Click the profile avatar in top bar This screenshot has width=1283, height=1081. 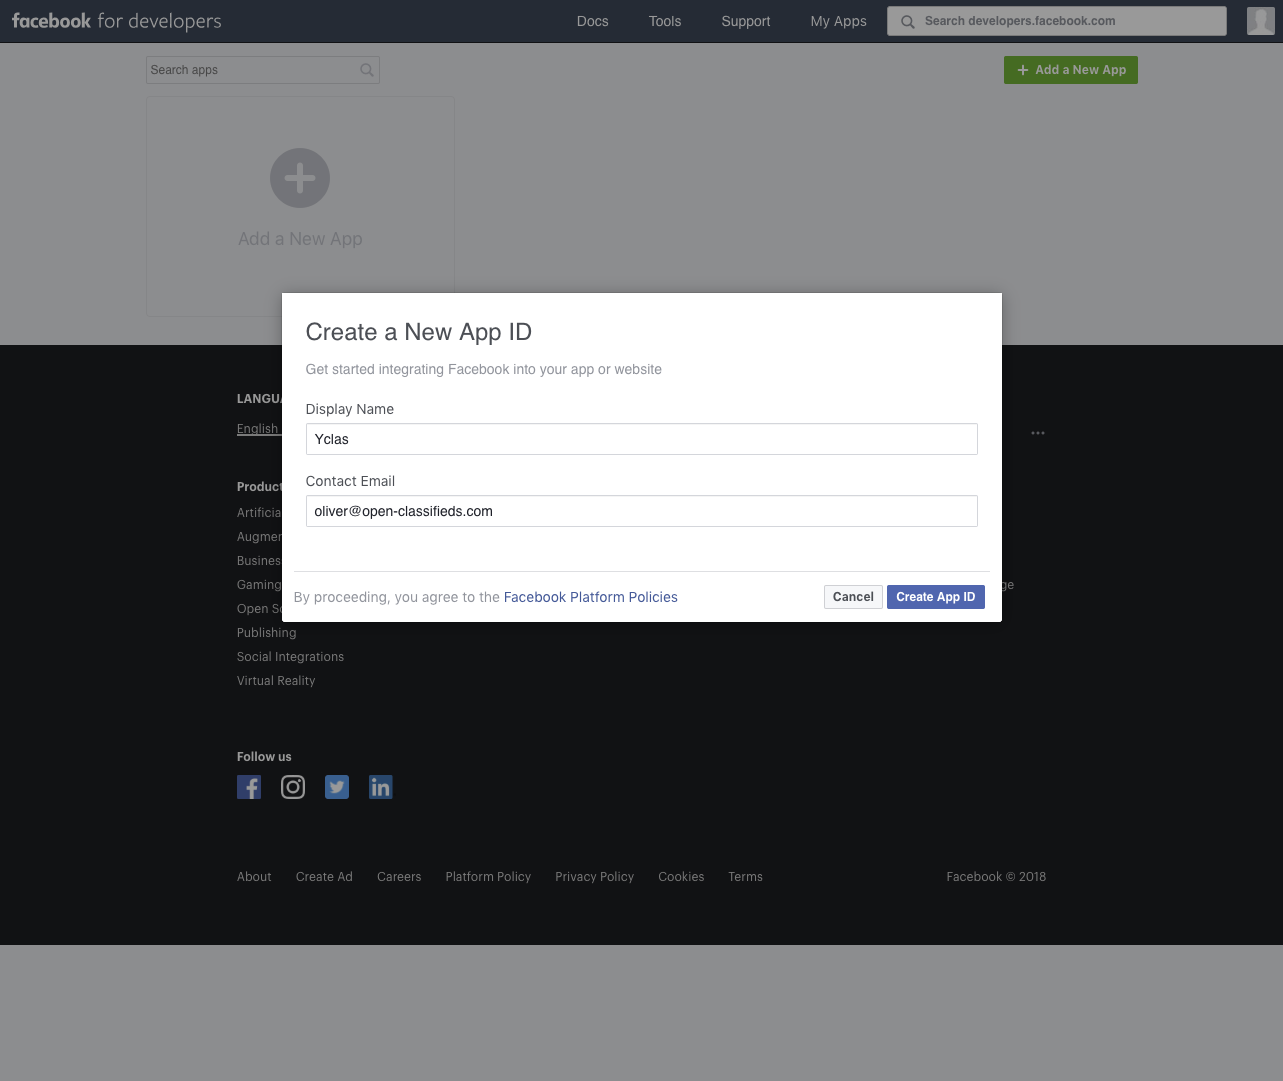[x=1260, y=21]
